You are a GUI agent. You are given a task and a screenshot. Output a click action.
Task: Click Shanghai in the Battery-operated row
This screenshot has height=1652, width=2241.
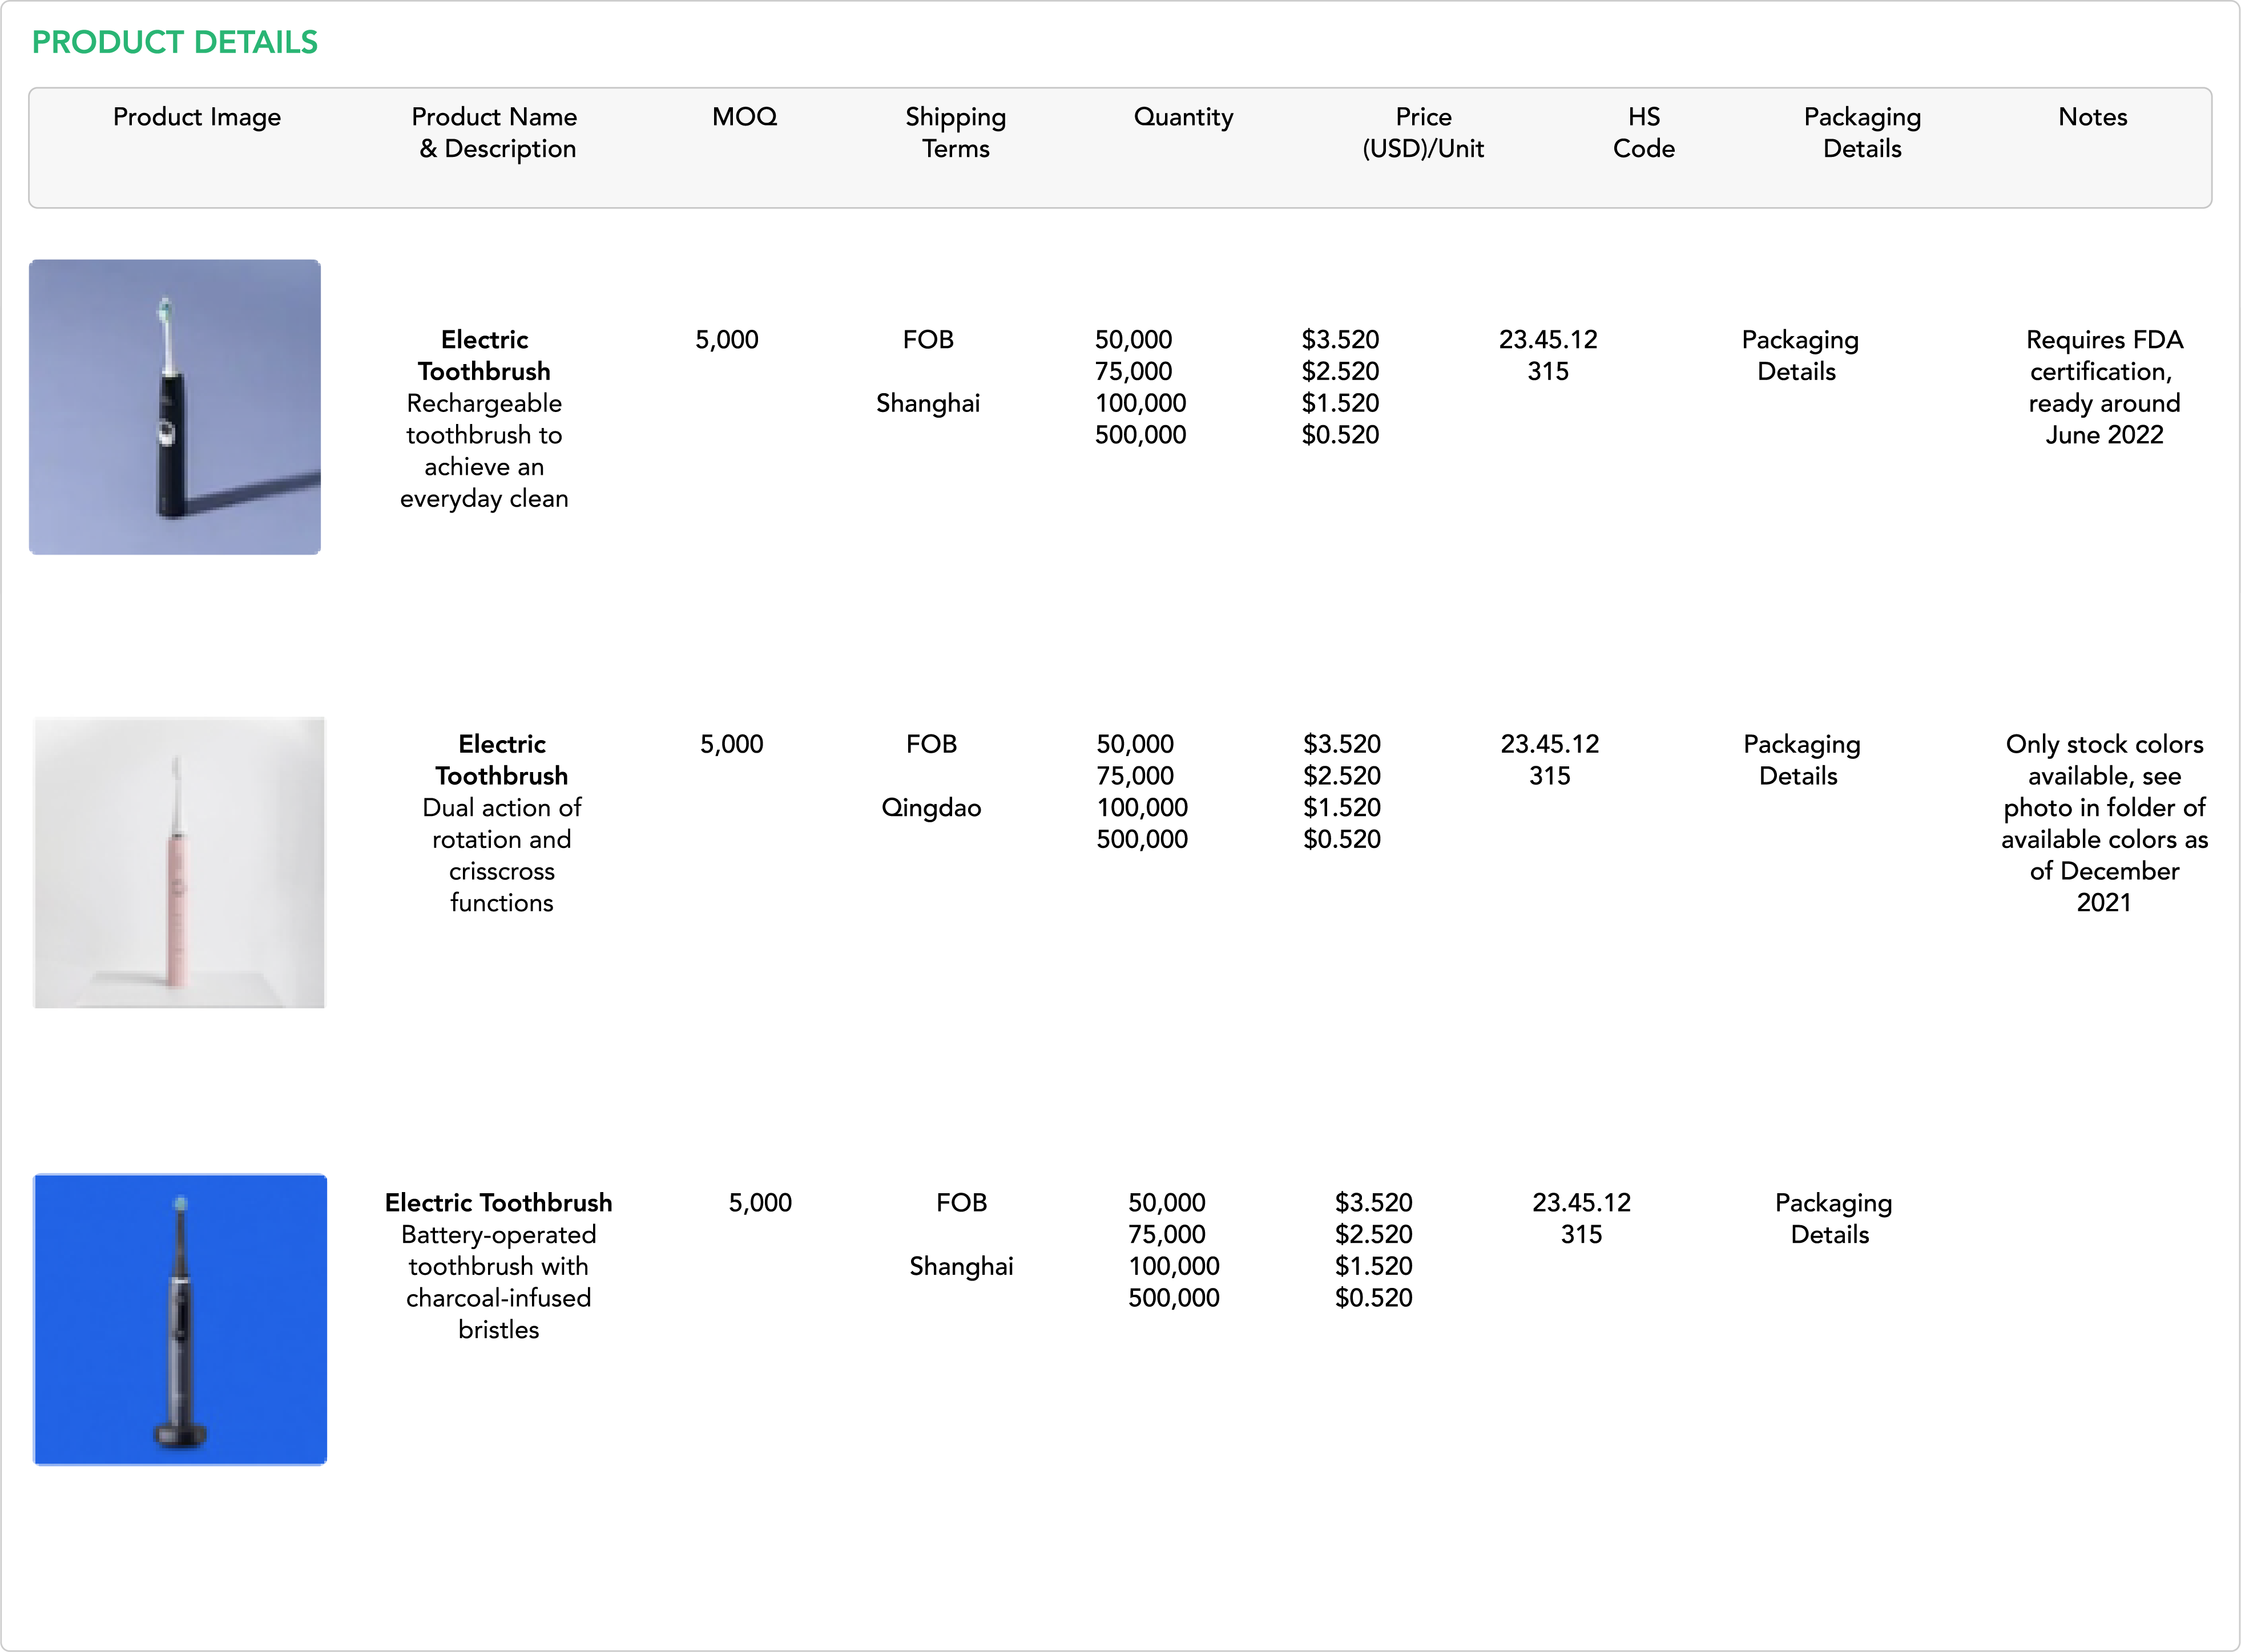(961, 1267)
